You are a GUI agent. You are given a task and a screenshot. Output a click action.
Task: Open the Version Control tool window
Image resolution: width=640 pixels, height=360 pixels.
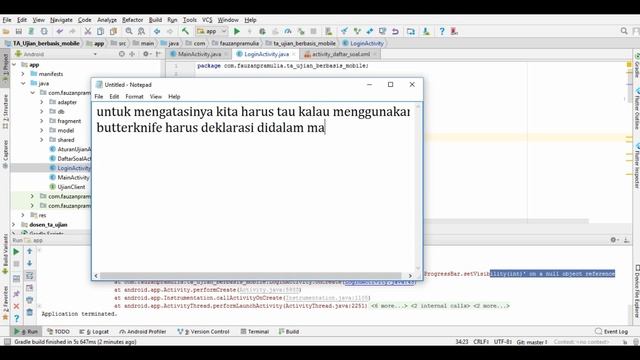[x=203, y=331]
